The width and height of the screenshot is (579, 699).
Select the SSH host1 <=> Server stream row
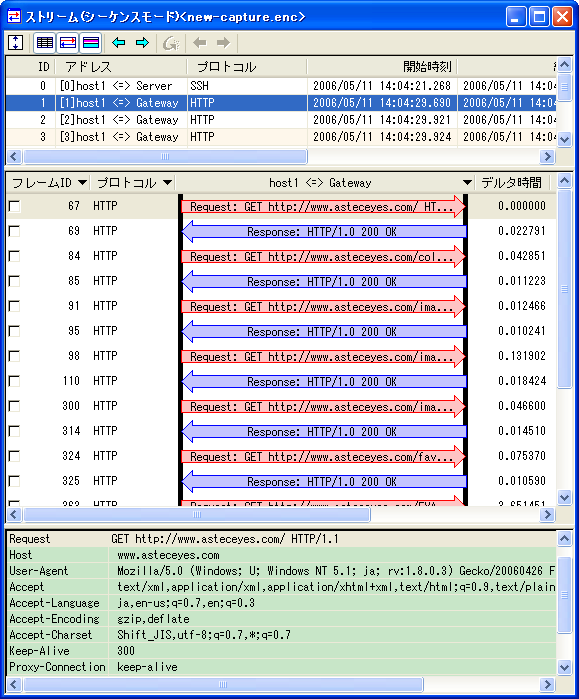pyautogui.click(x=281, y=86)
